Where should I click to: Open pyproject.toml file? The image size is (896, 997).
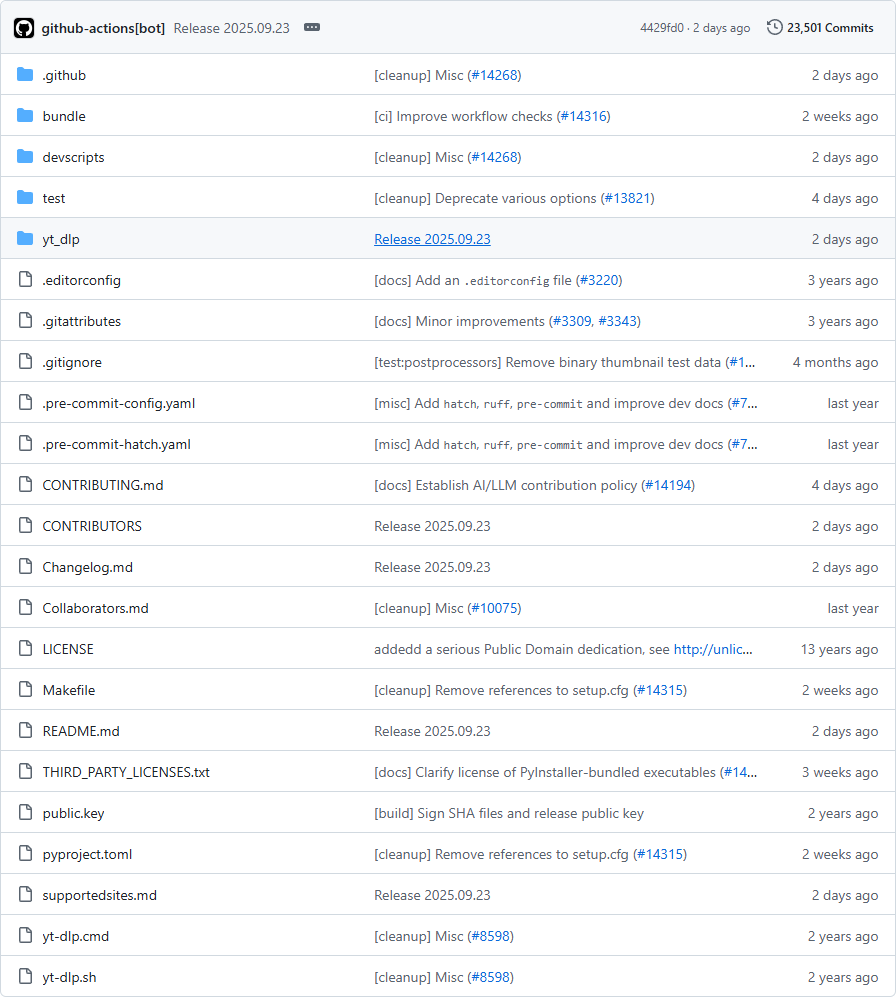tap(87, 854)
